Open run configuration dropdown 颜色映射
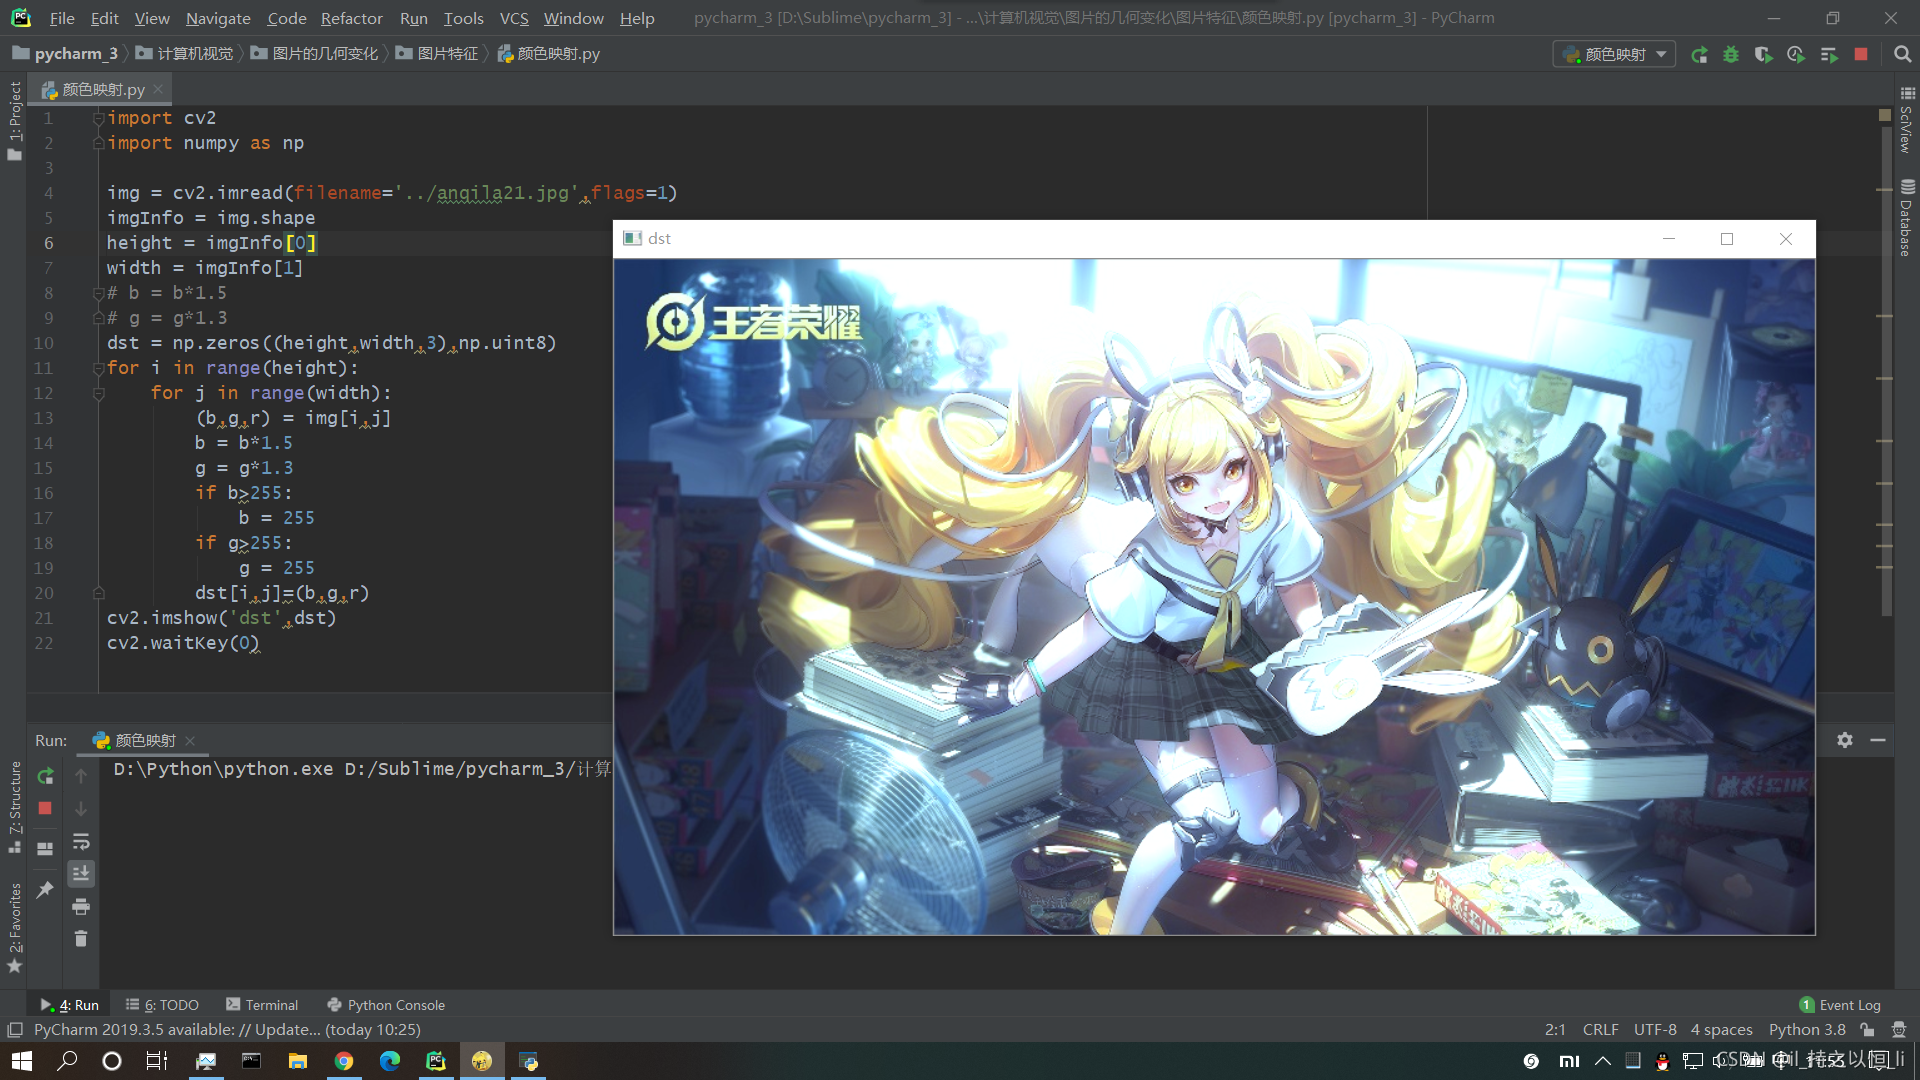The height and width of the screenshot is (1080, 1920). coord(1614,54)
